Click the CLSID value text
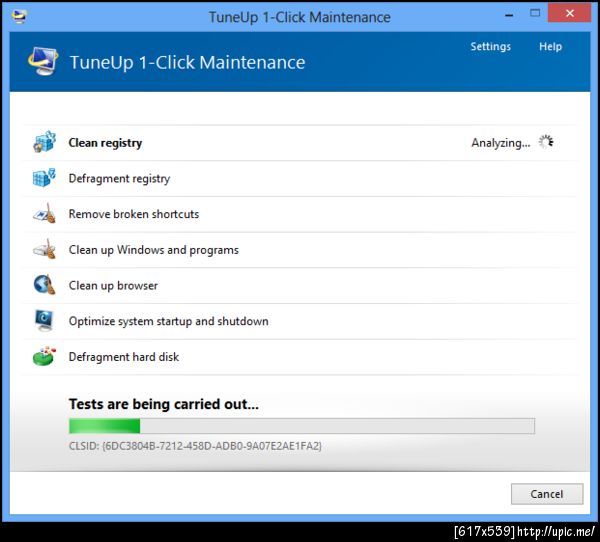600x542 pixels. (x=195, y=446)
